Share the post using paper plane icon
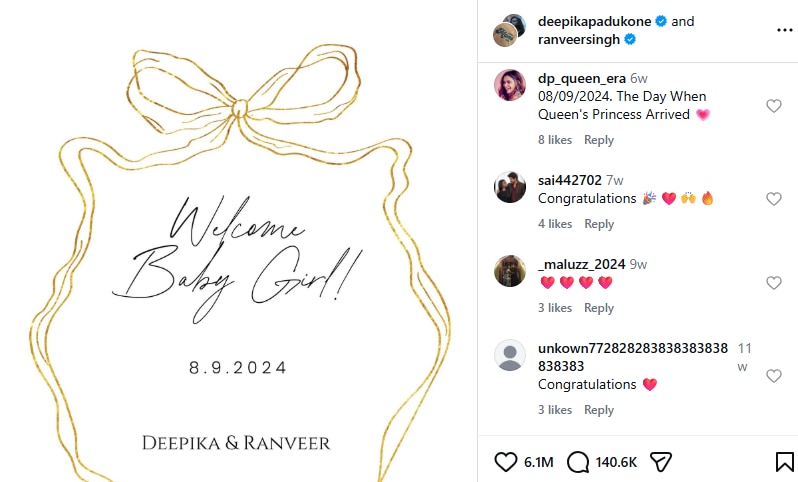Image resolution: width=798 pixels, height=482 pixels. pos(661,462)
